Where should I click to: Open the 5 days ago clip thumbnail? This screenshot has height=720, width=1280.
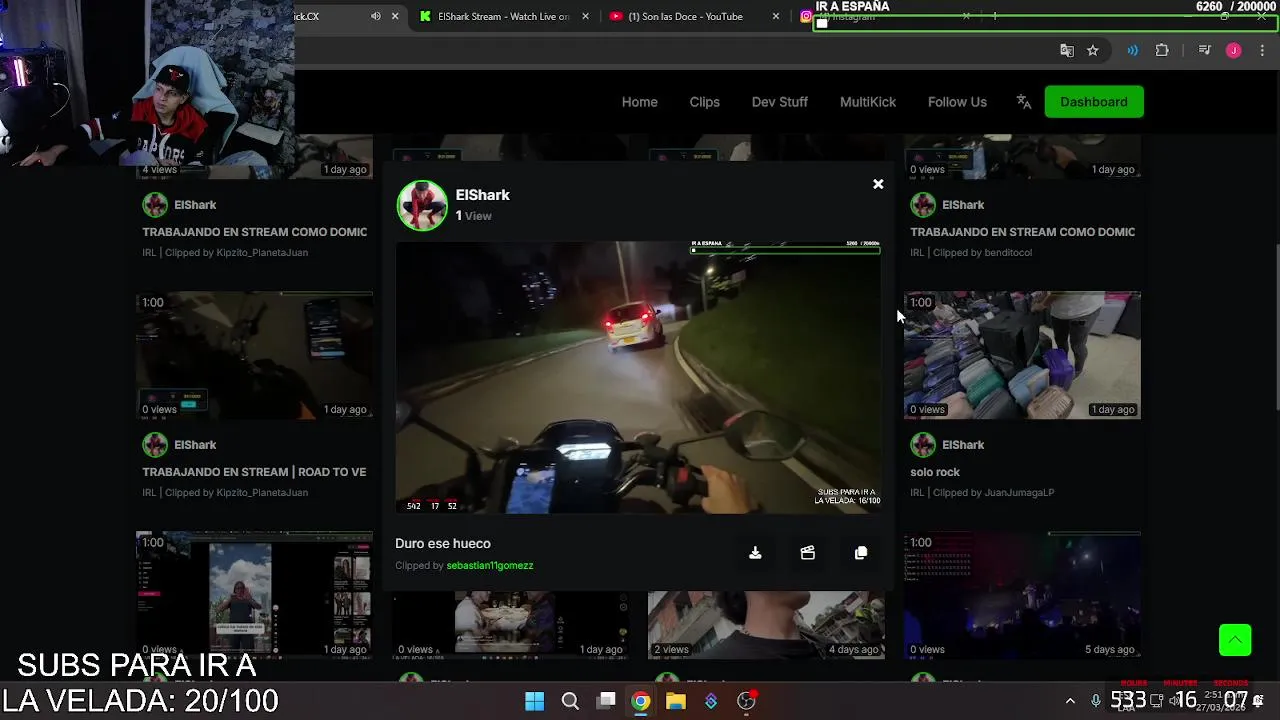click(x=1022, y=595)
